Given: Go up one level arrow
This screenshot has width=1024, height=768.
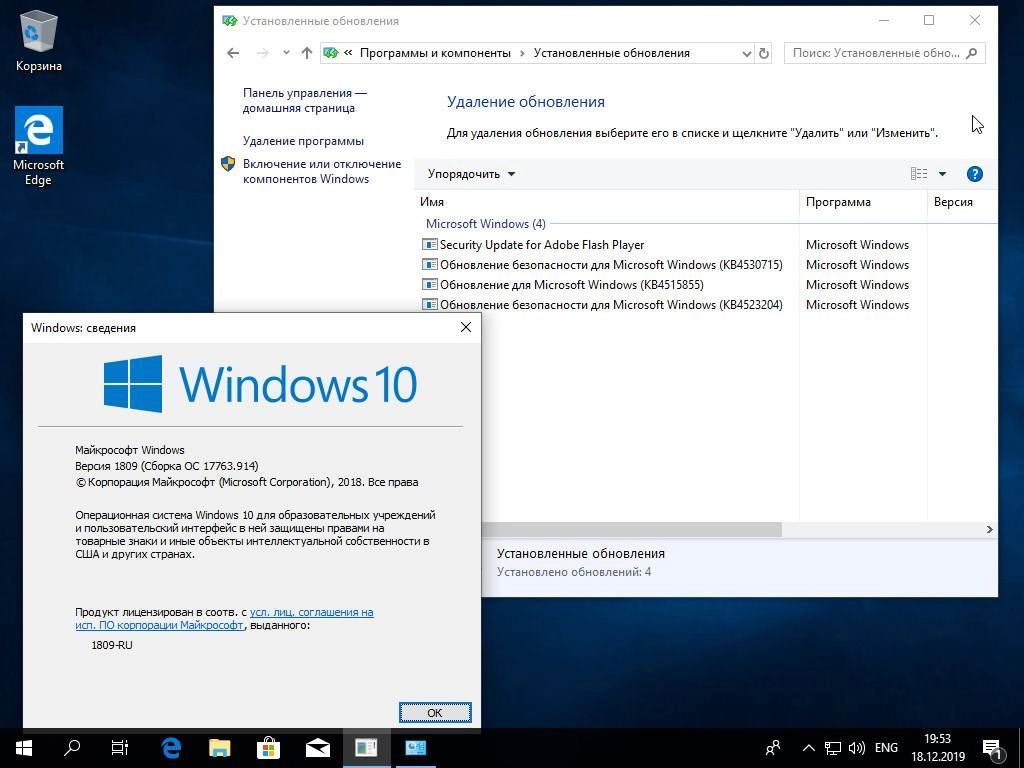Looking at the screenshot, I should [x=306, y=54].
